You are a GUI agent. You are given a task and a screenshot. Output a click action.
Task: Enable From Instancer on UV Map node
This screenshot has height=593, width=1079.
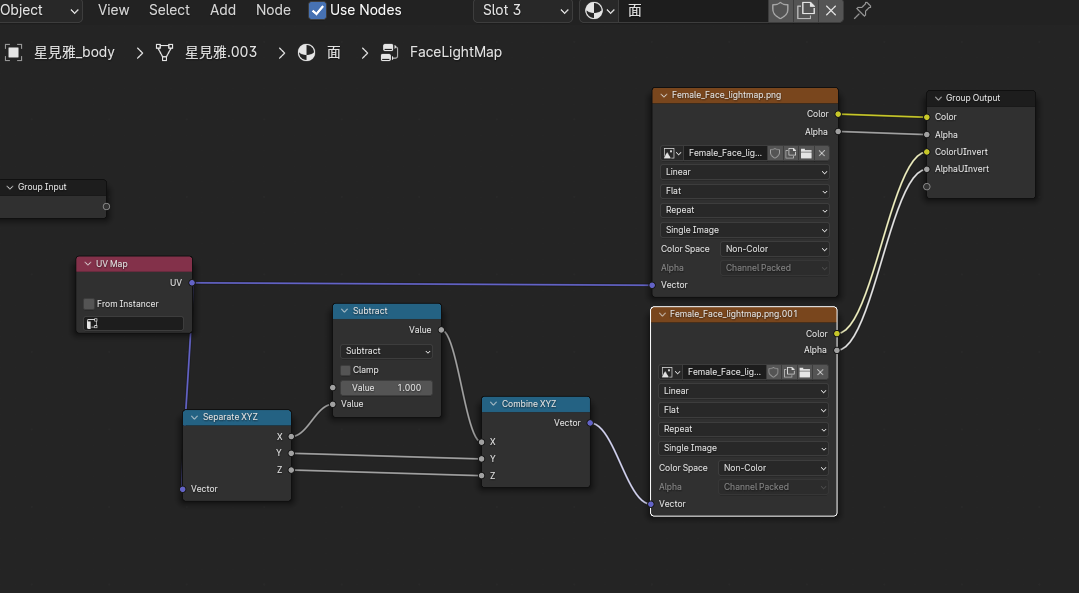point(89,304)
